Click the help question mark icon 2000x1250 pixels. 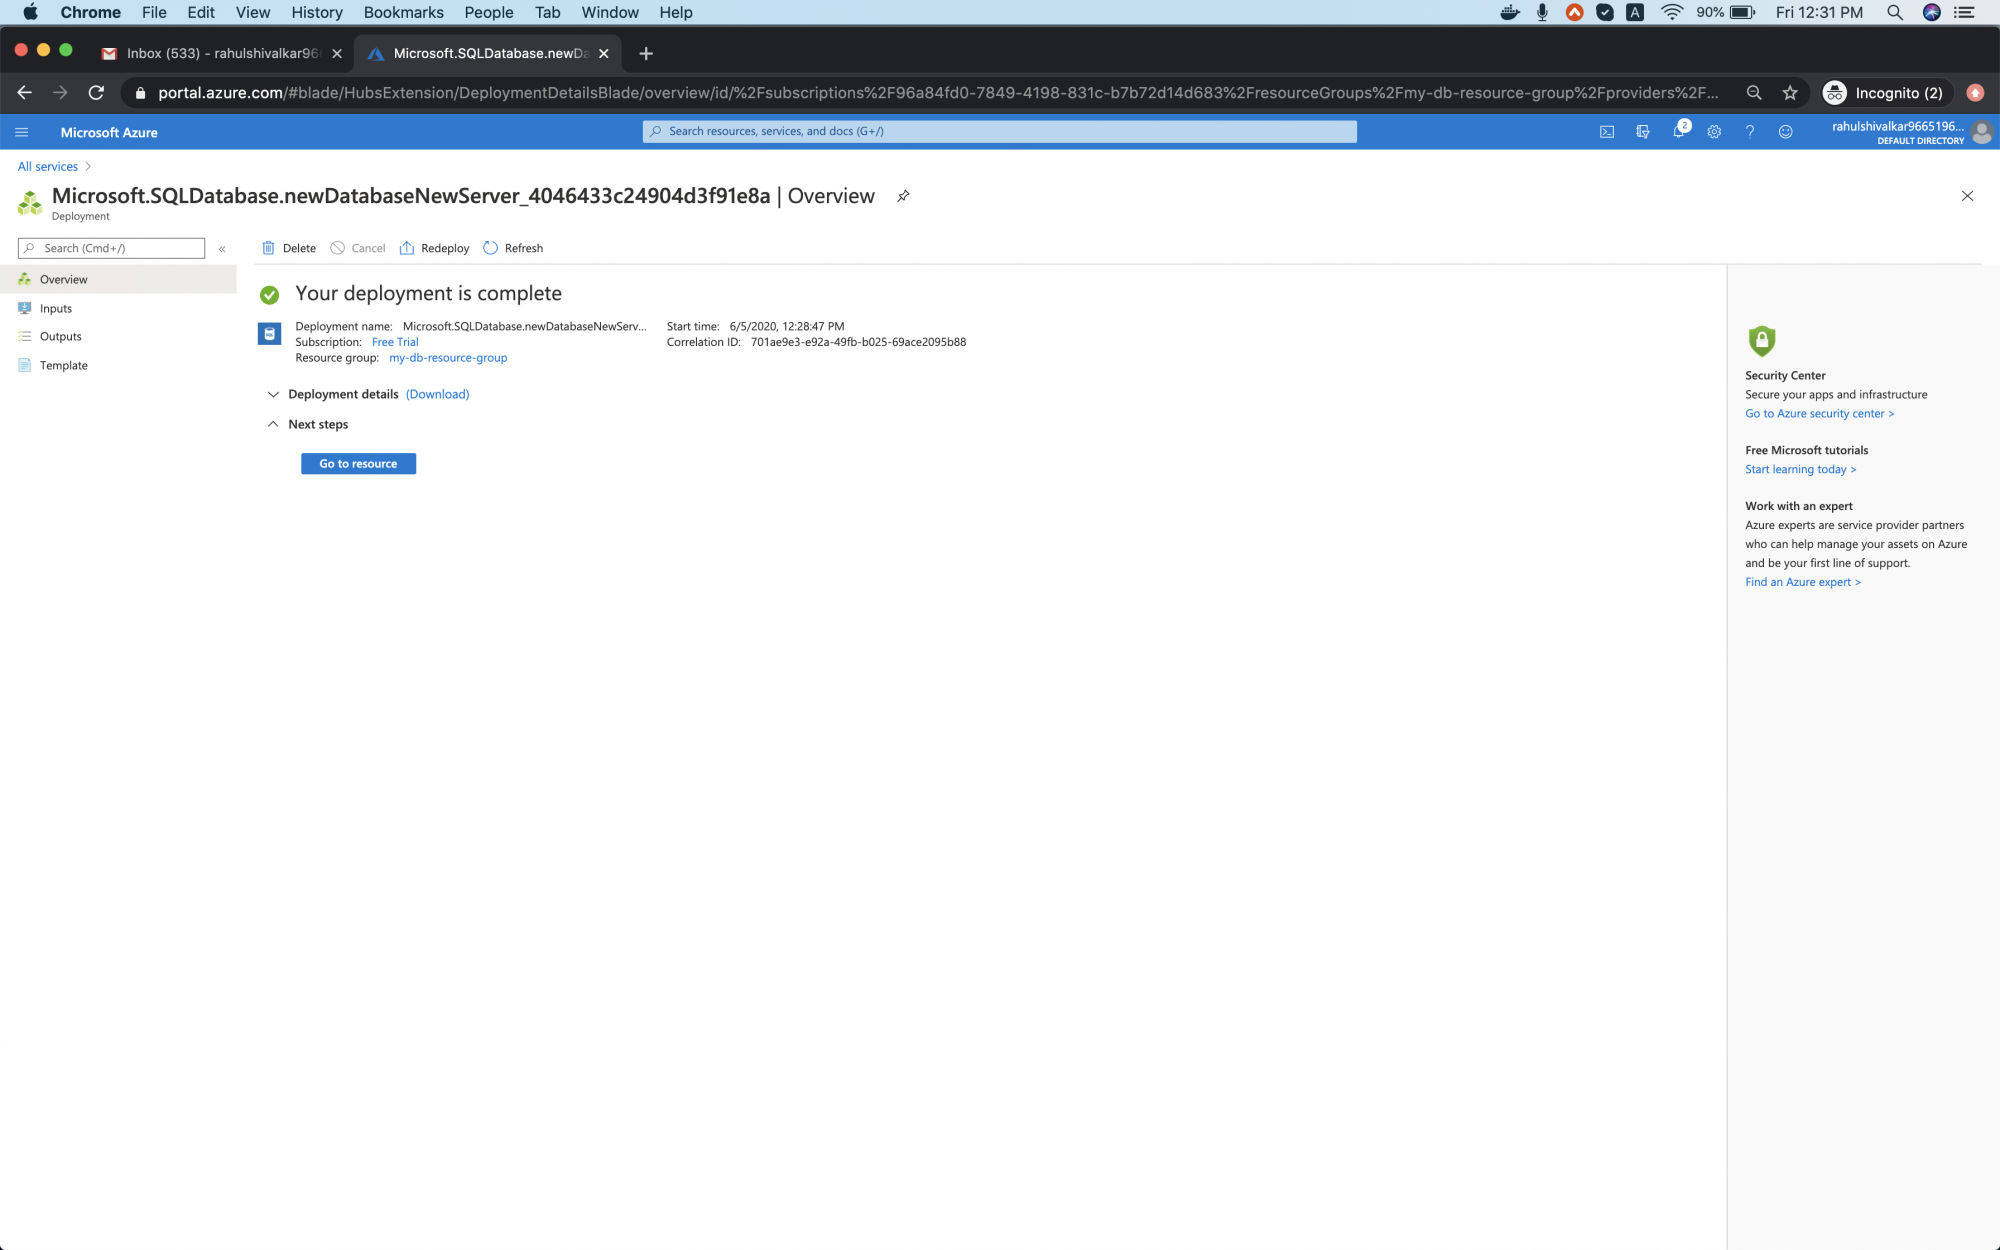click(x=1749, y=132)
